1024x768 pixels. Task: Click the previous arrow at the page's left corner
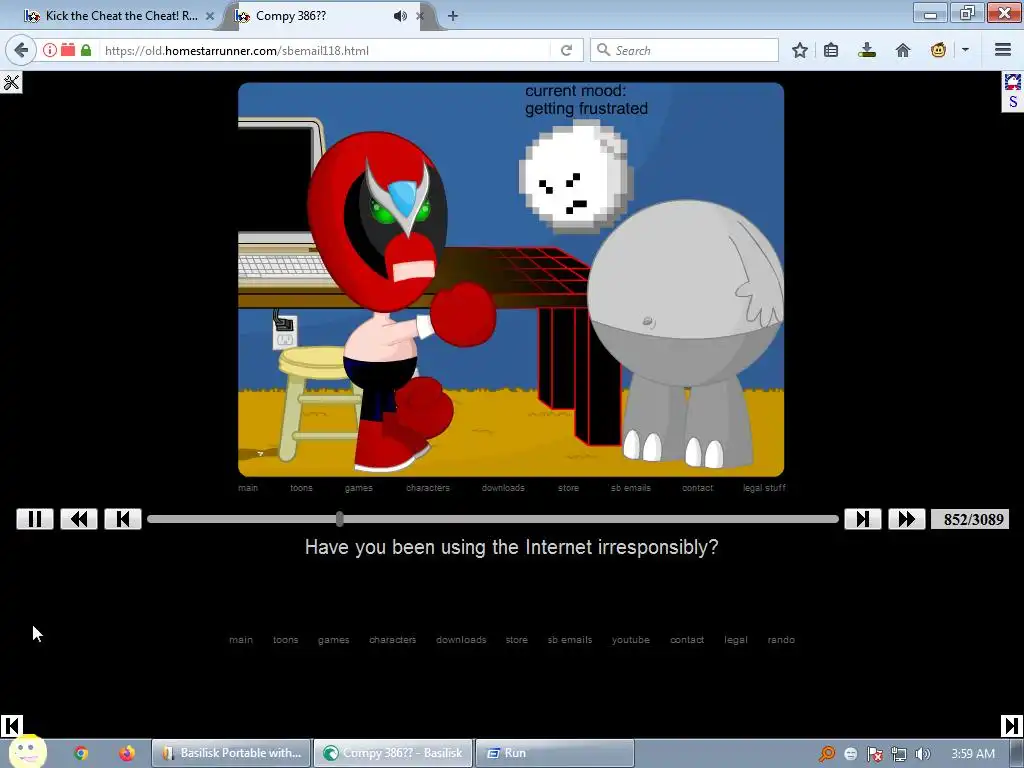(x=11, y=726)
